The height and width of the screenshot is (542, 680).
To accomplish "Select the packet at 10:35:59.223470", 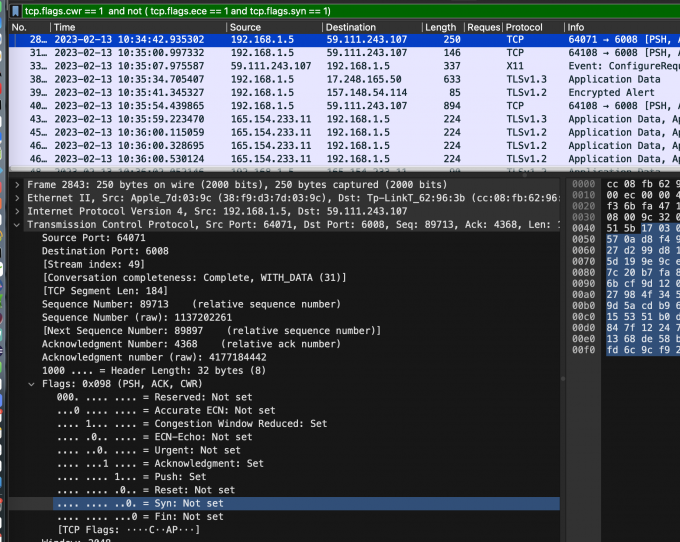I will (x=344, y=119).
